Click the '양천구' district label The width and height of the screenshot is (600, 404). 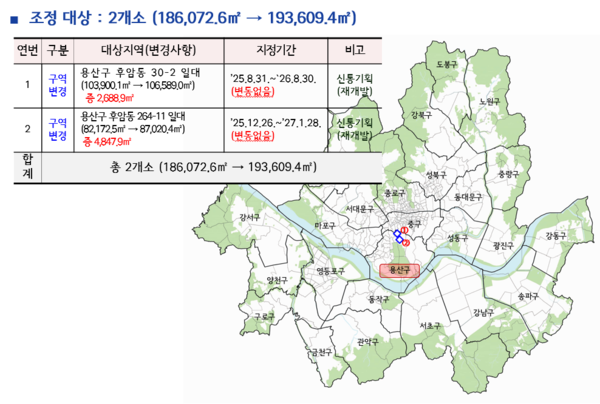[277, 280]
